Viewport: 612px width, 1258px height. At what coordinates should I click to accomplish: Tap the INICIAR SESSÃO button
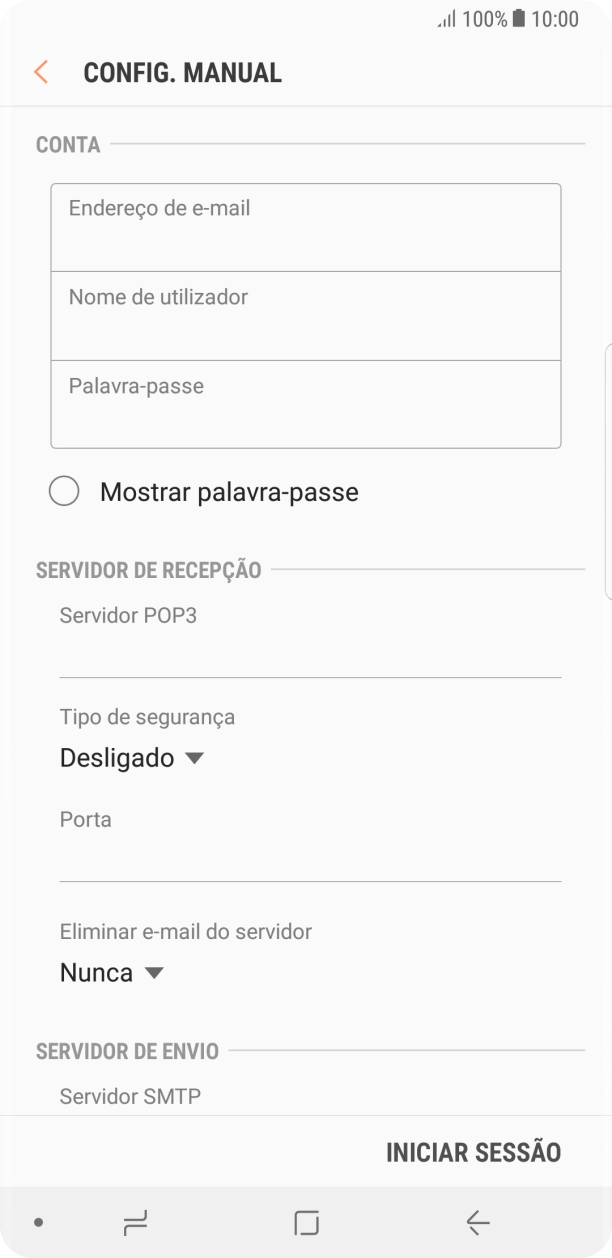pyautogui.click(x=473, y=1152)
